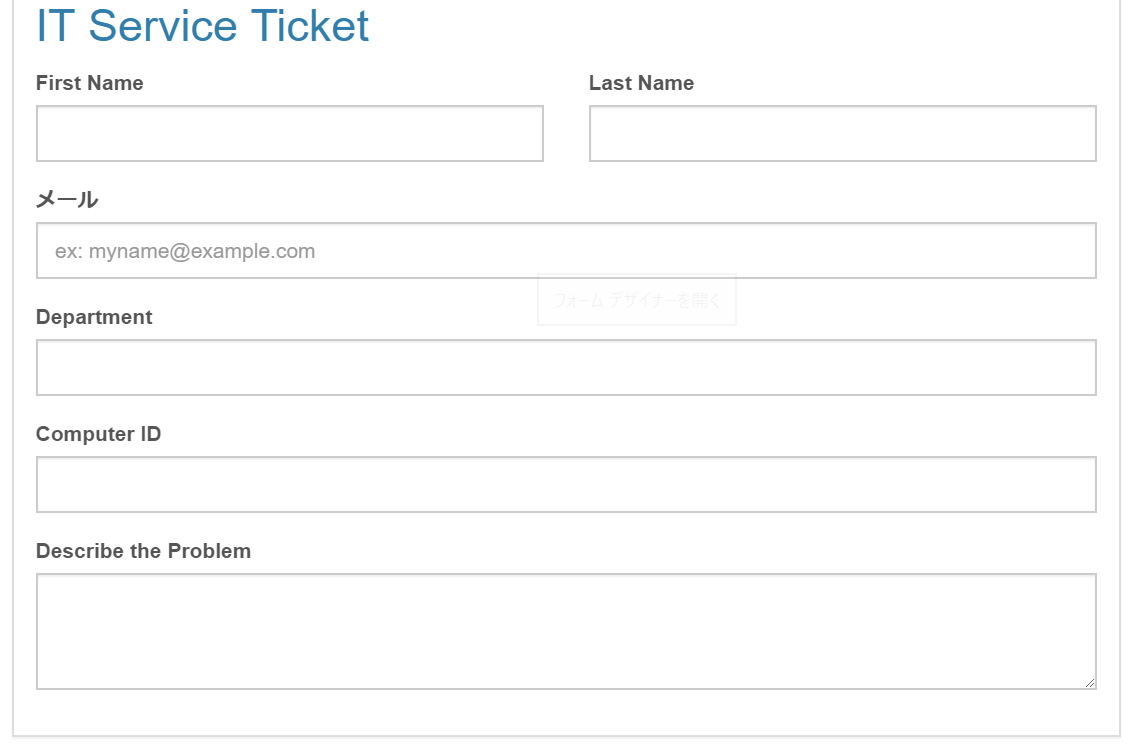Click the First Name label text

click(x=89, y=83)
